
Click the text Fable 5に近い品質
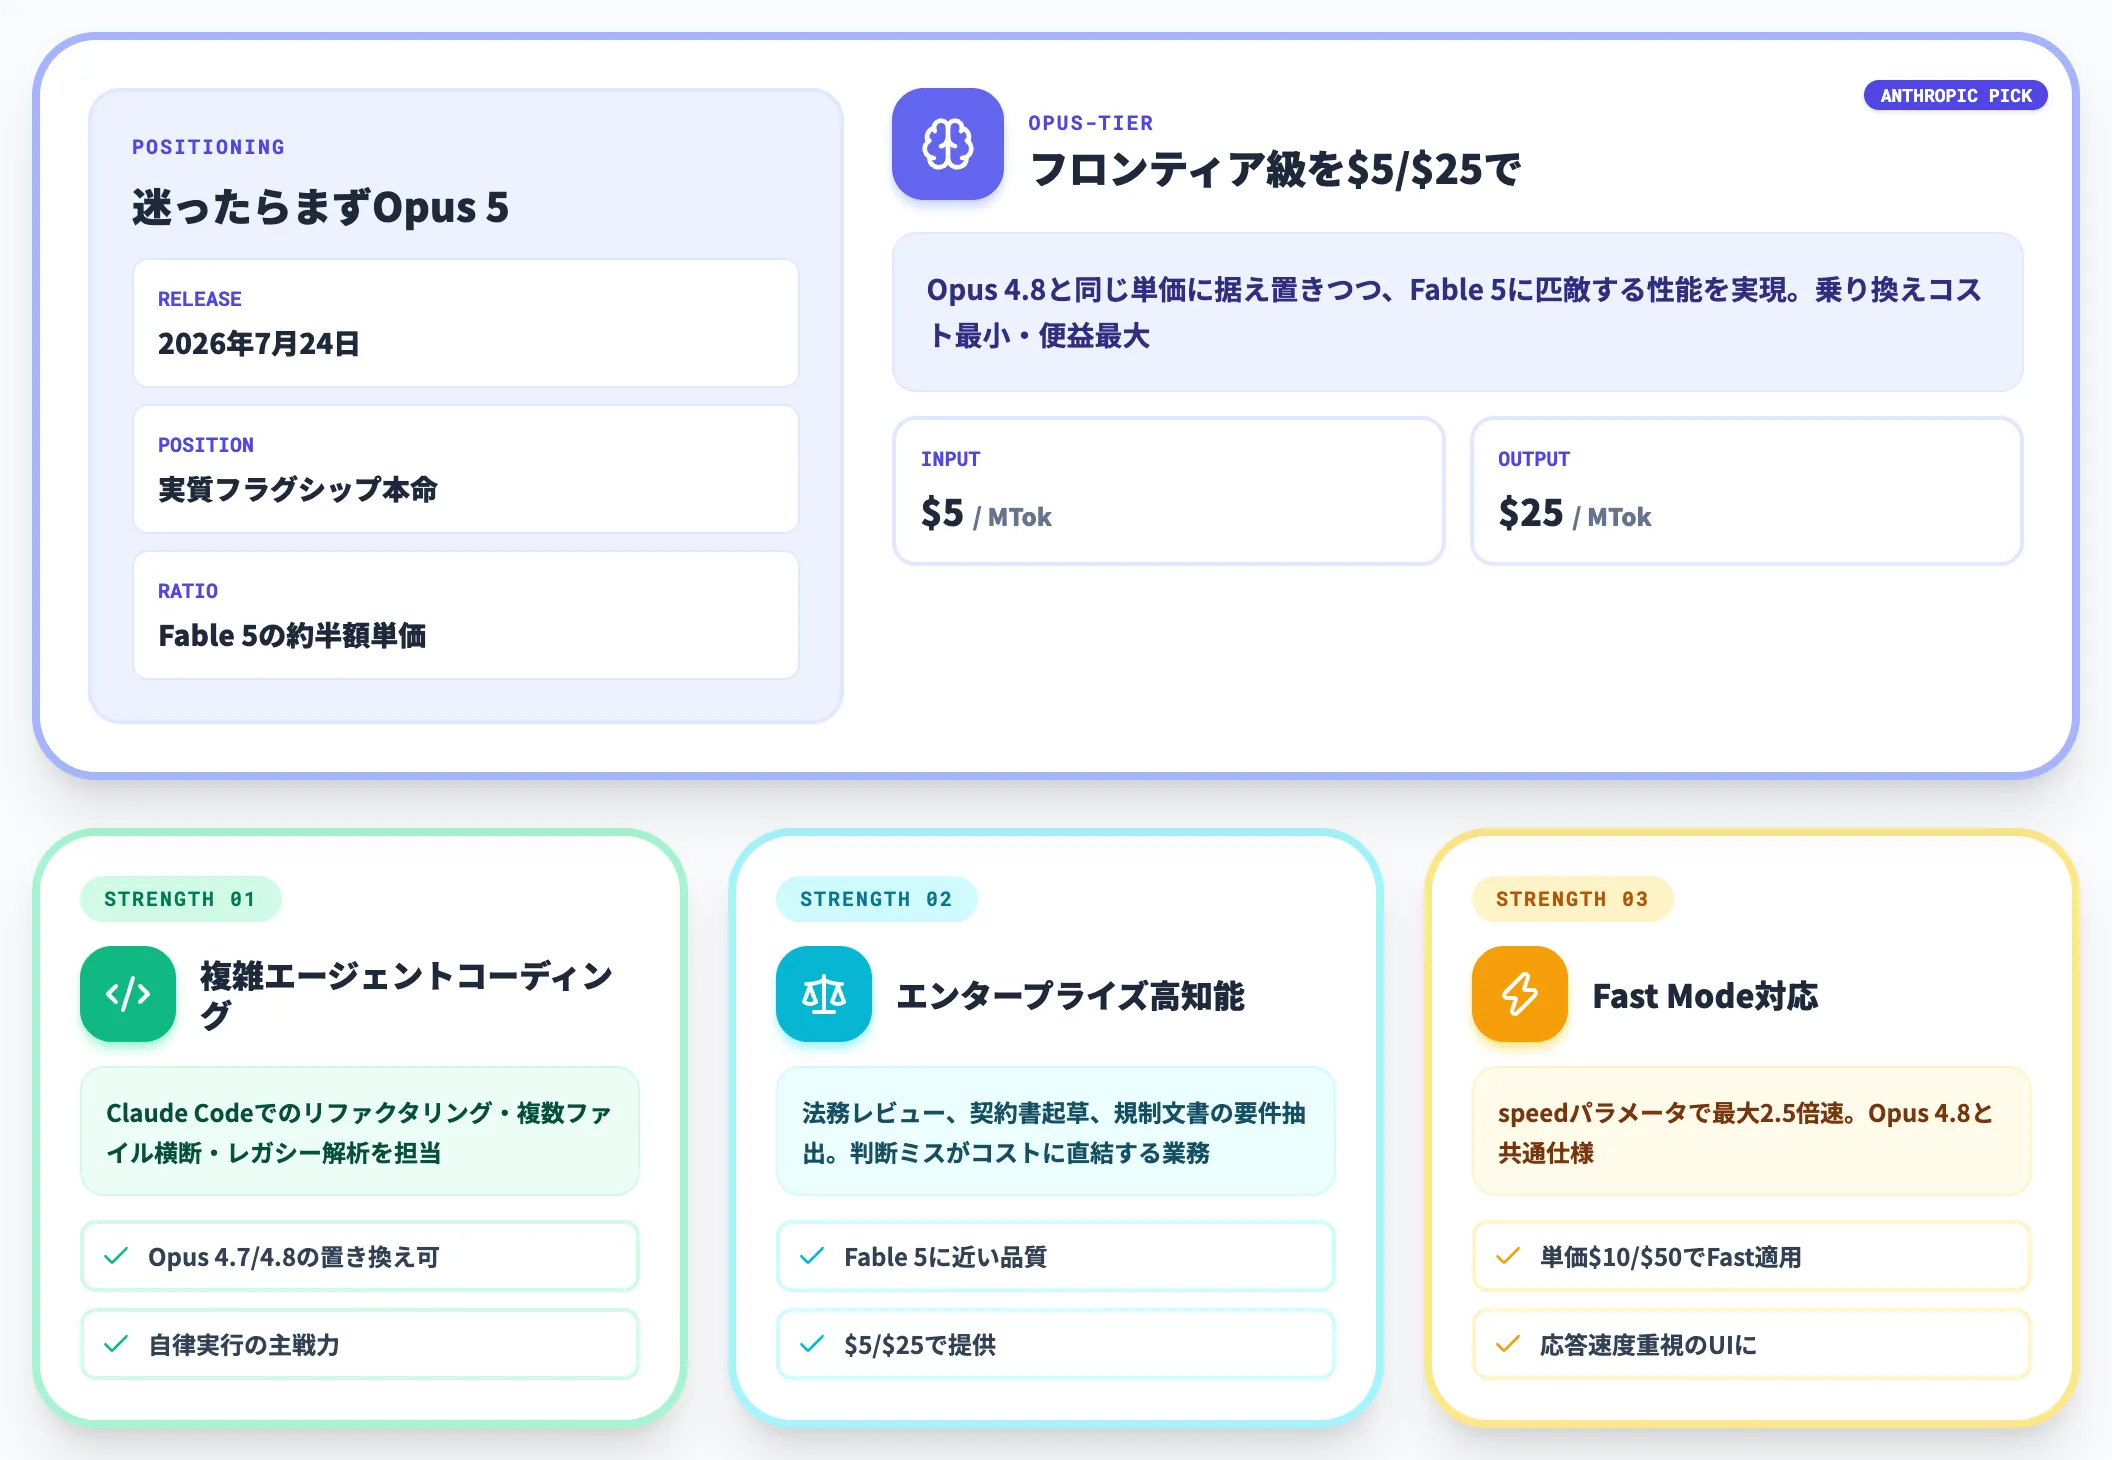coord(945,1256)
